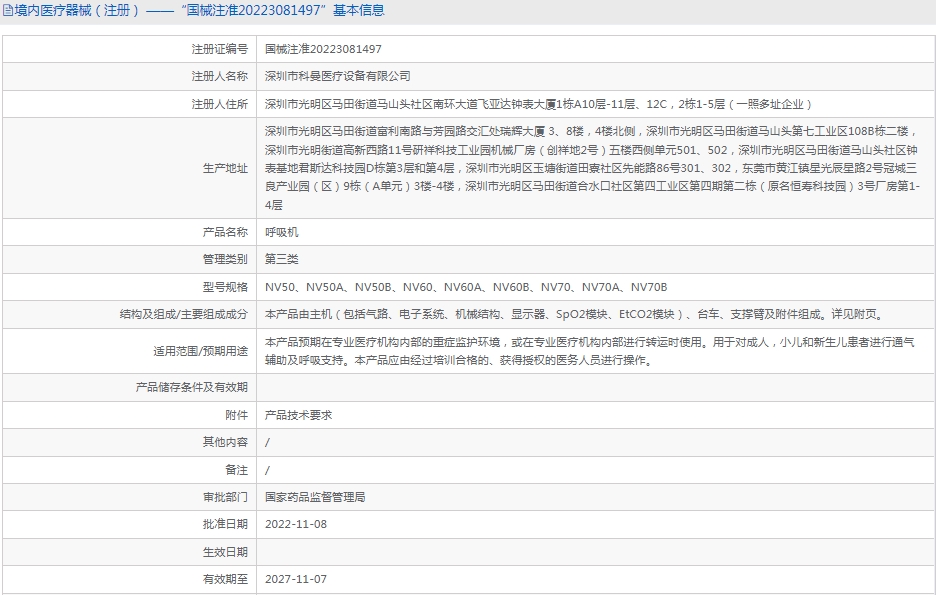936x595 pixels.
Task: Select the model list starting with NV50
Action: pyautogui.click(x=466, y=287)
